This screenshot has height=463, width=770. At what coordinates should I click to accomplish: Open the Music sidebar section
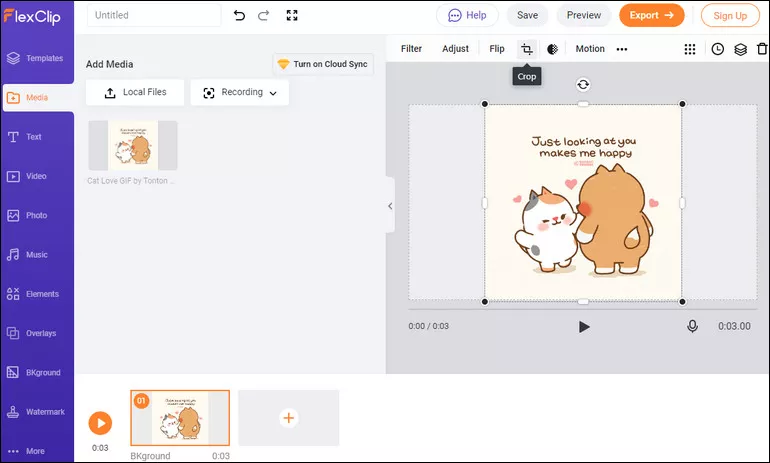tap(28, 255)
